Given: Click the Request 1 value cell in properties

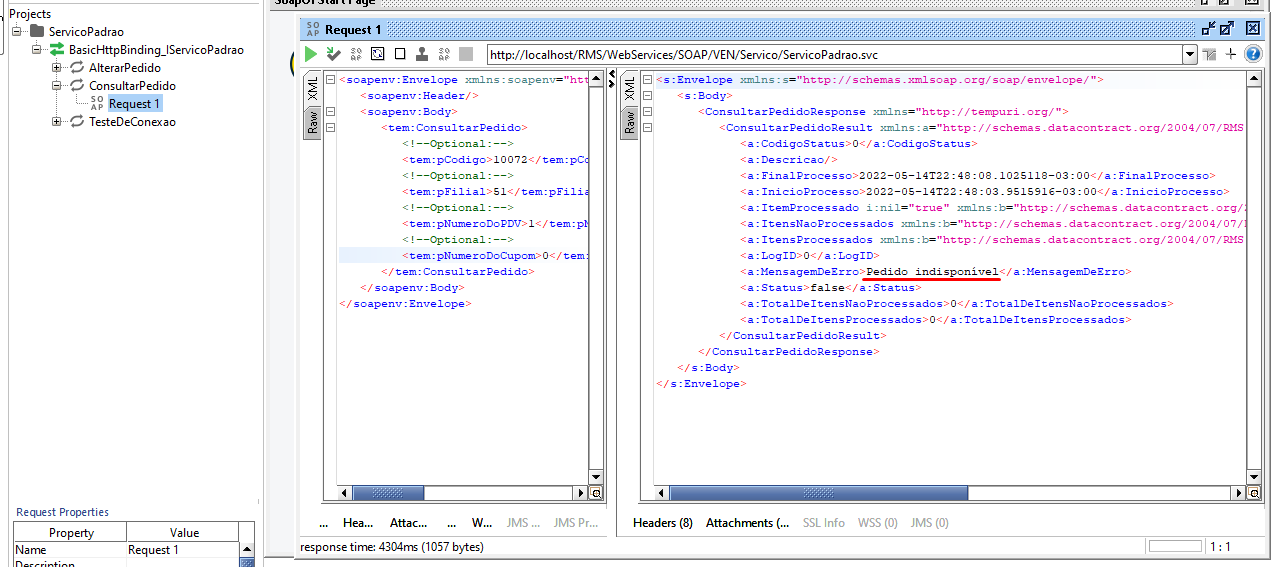Looking at the screenshot, I should [183, 550].
